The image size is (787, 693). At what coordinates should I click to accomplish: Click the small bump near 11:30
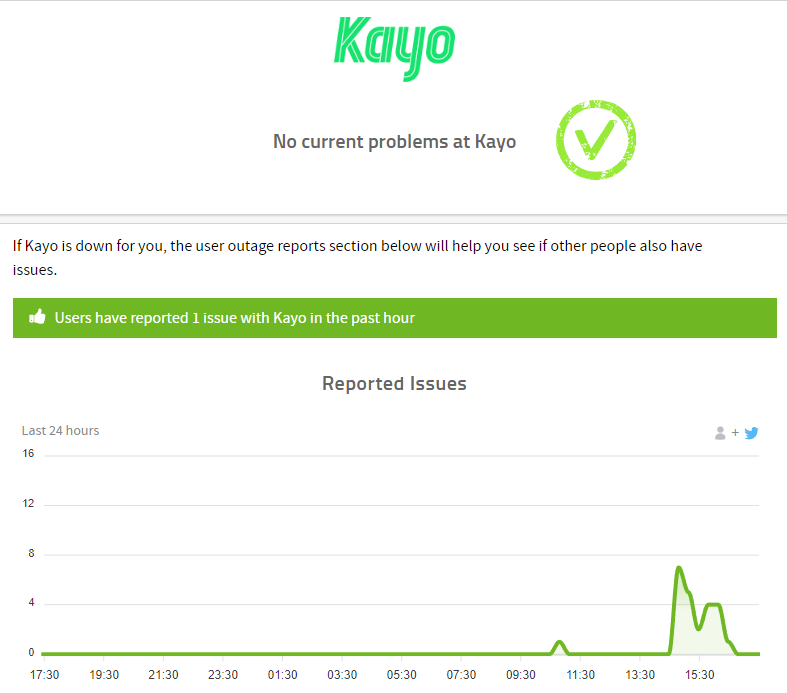(x=559, y=643)
